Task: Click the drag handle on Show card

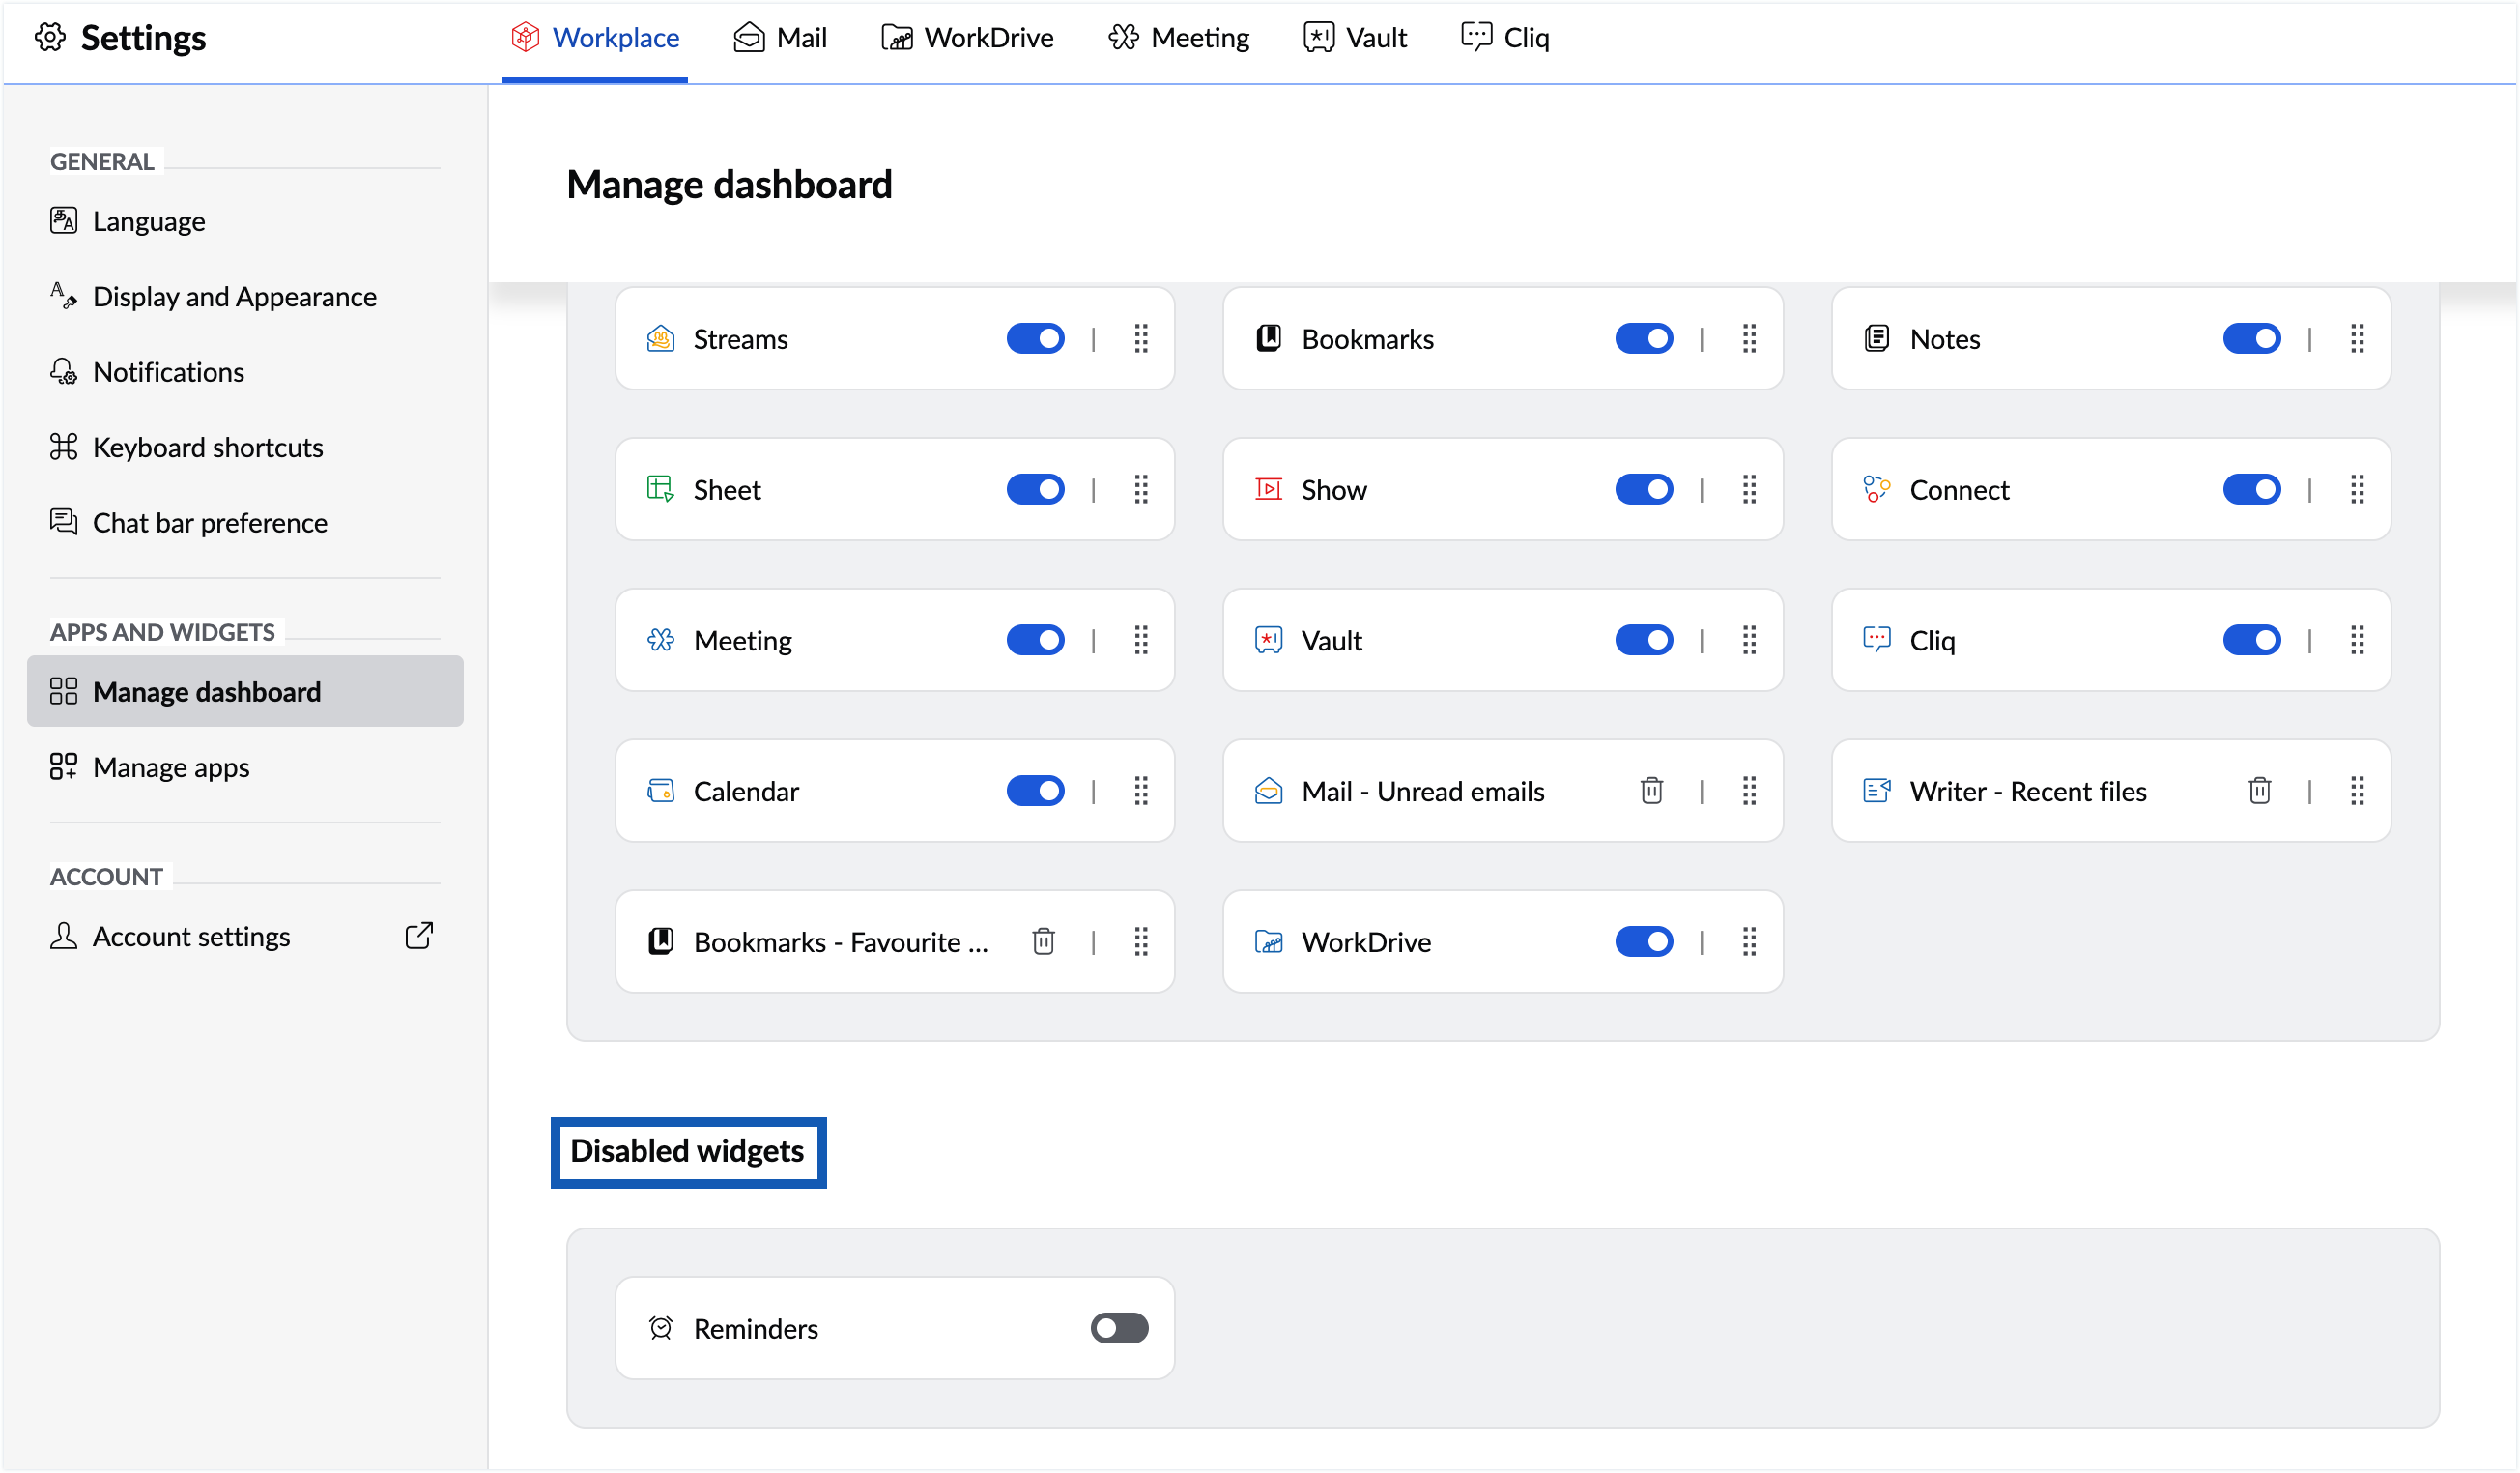Action: point(1749,490)
